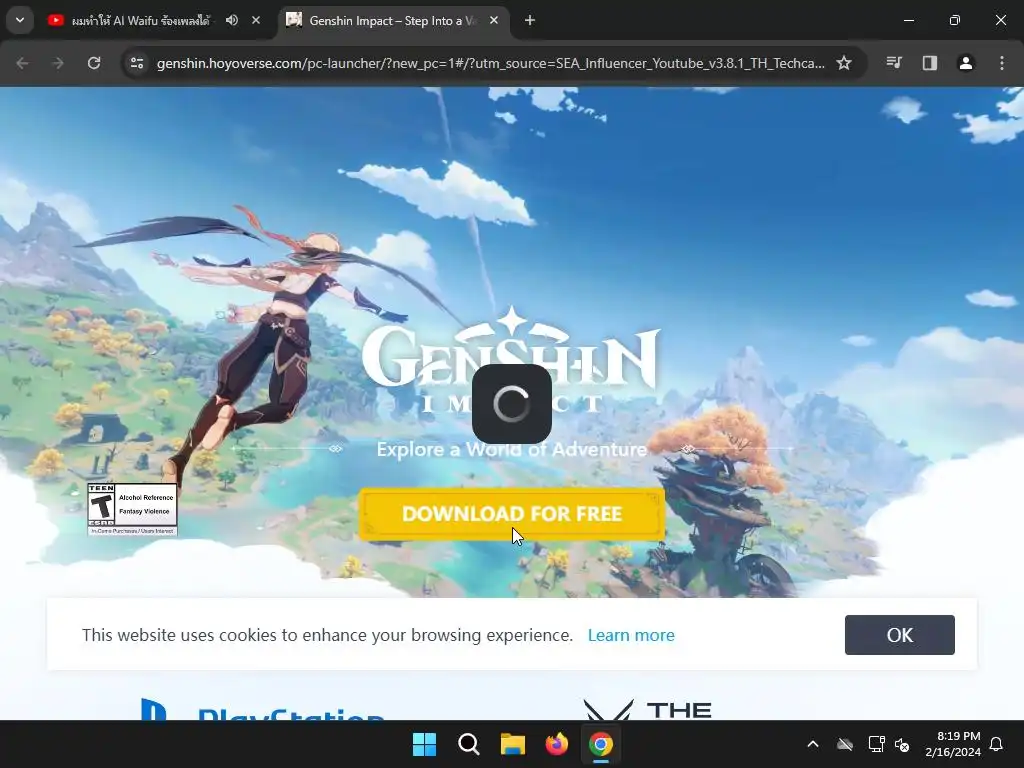Open the Chrome three-dot menu

coord(1002,63)
